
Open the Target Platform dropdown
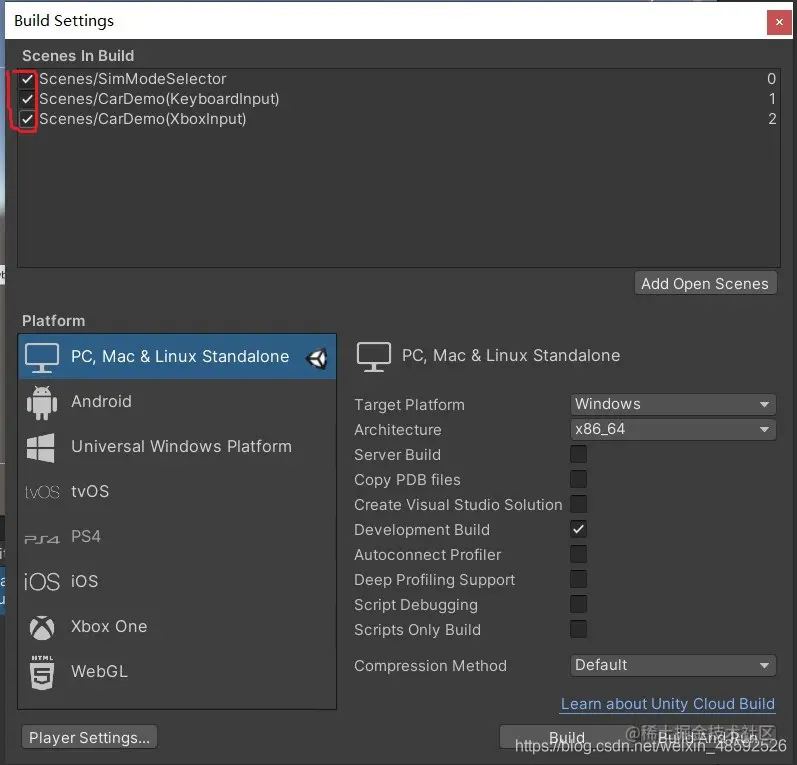point(673,404)
